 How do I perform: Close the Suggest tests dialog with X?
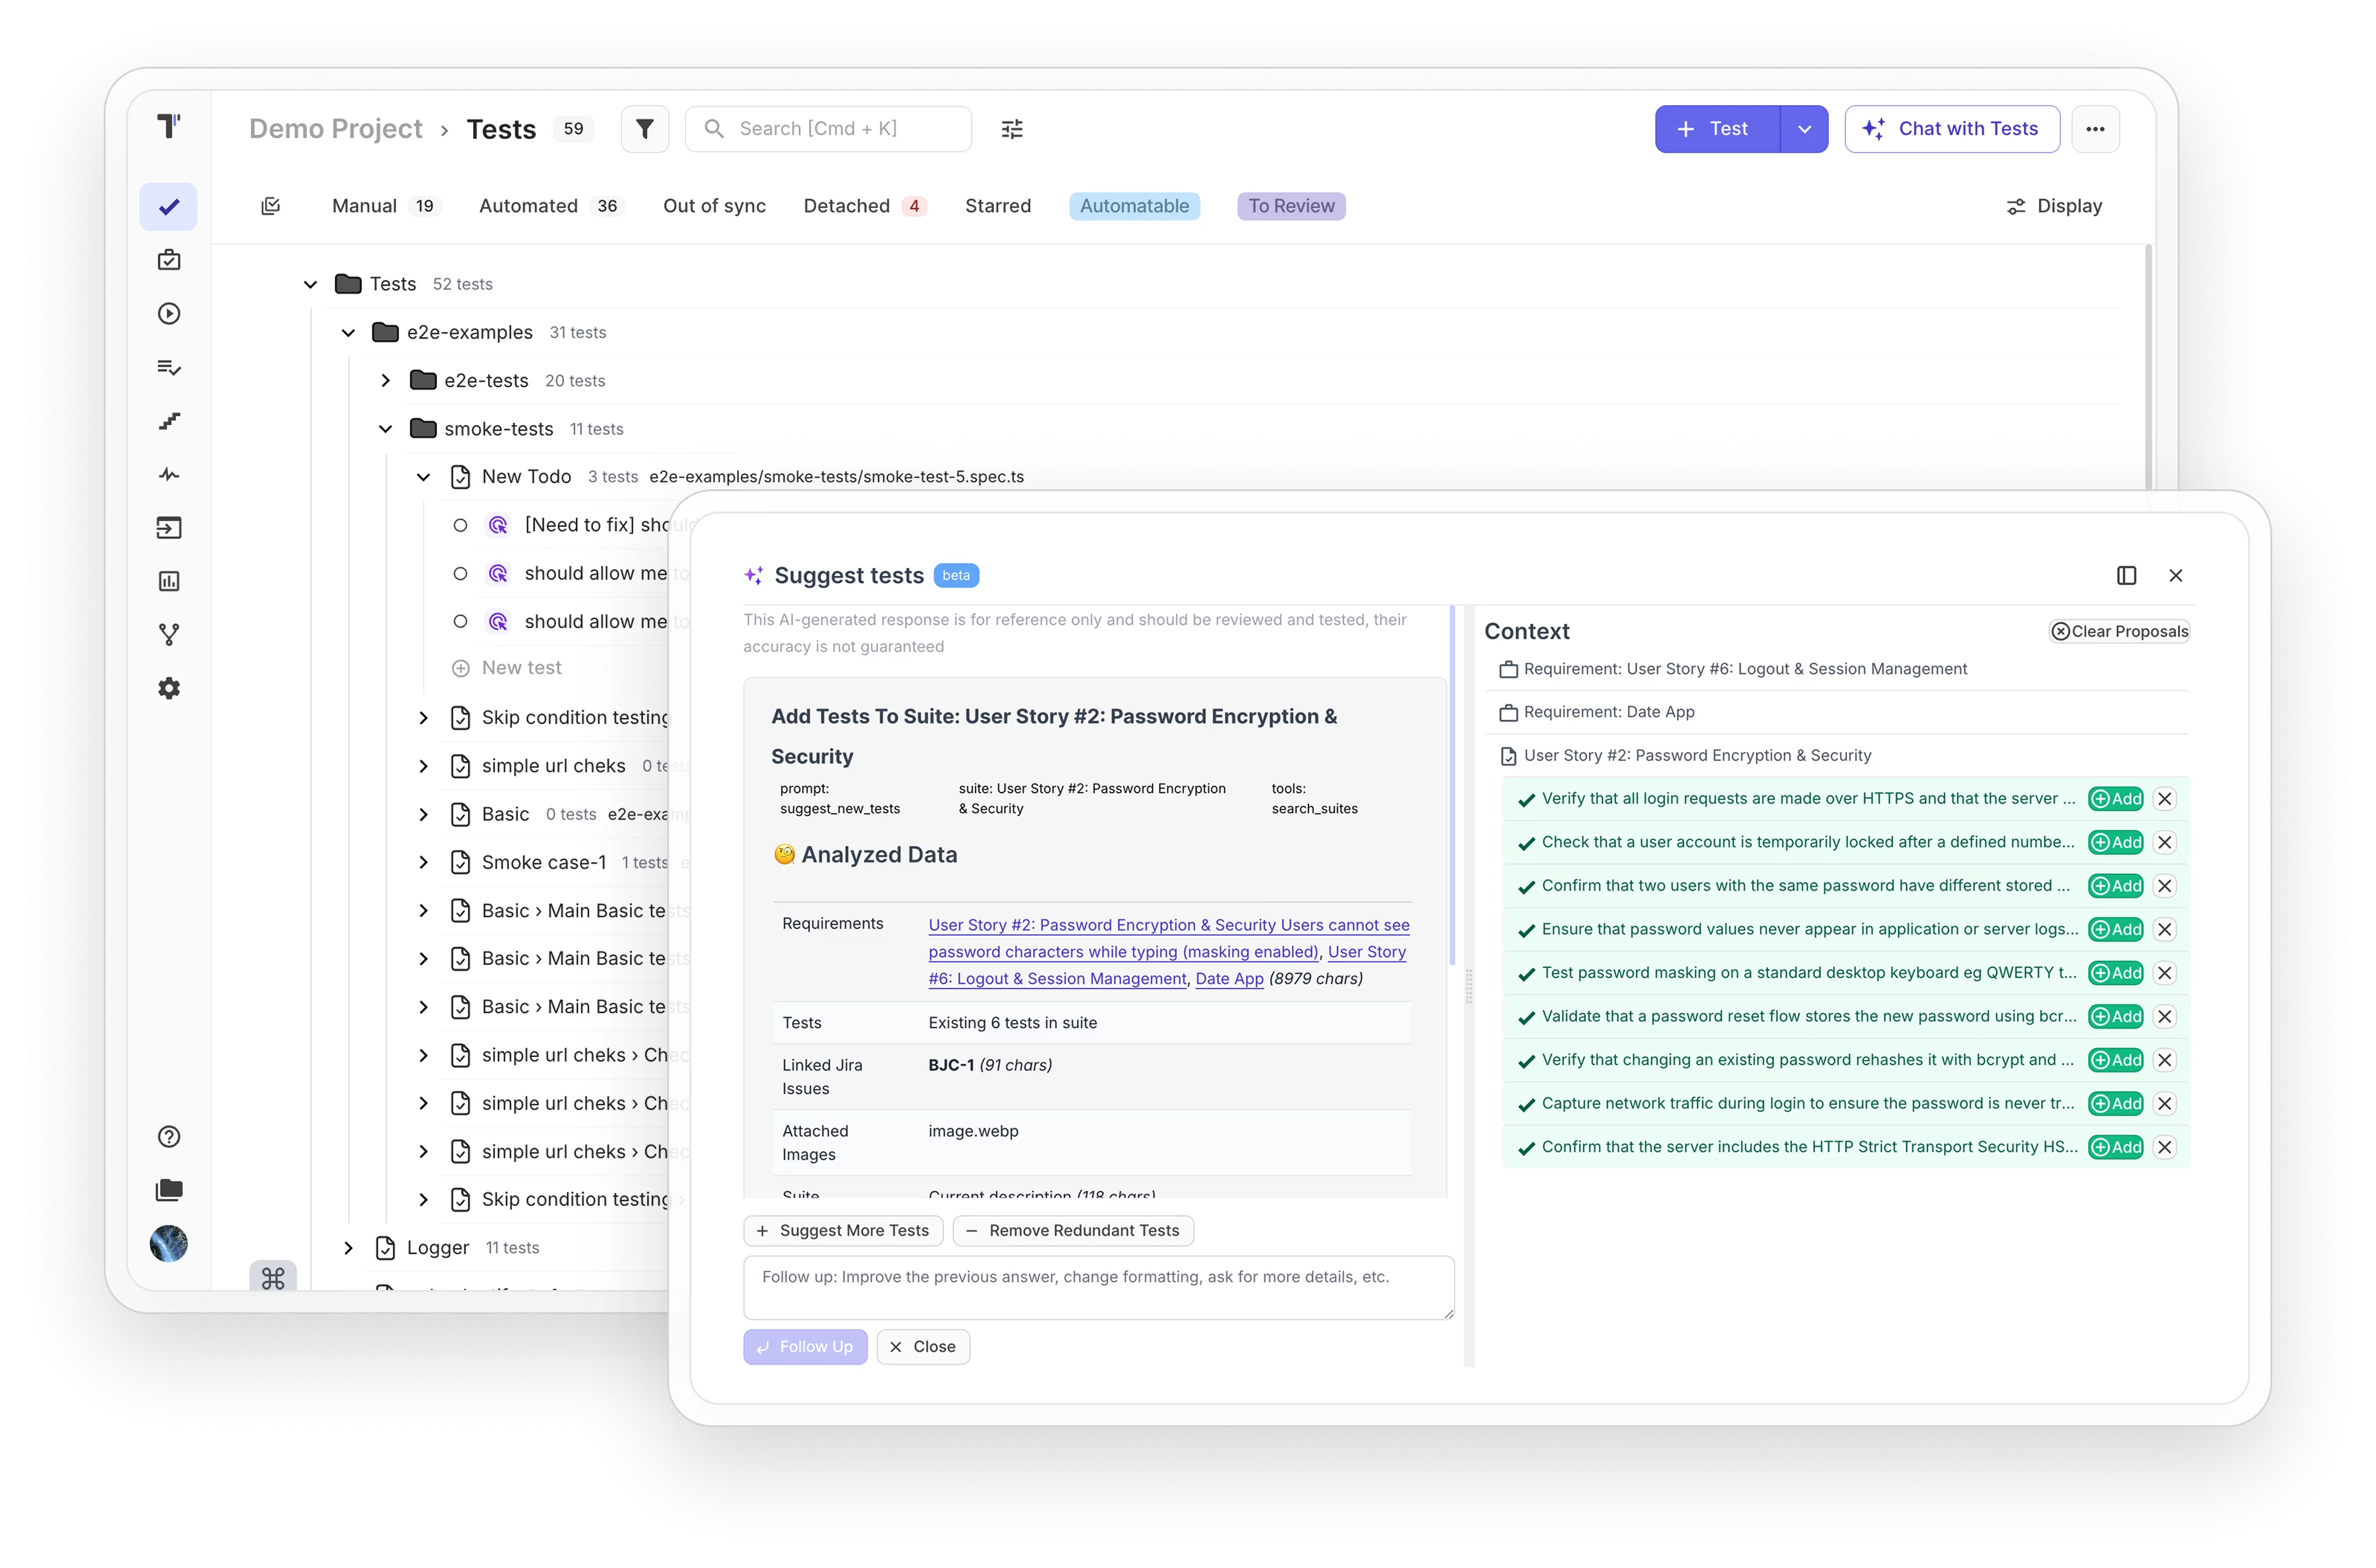tap(2176, 575)
